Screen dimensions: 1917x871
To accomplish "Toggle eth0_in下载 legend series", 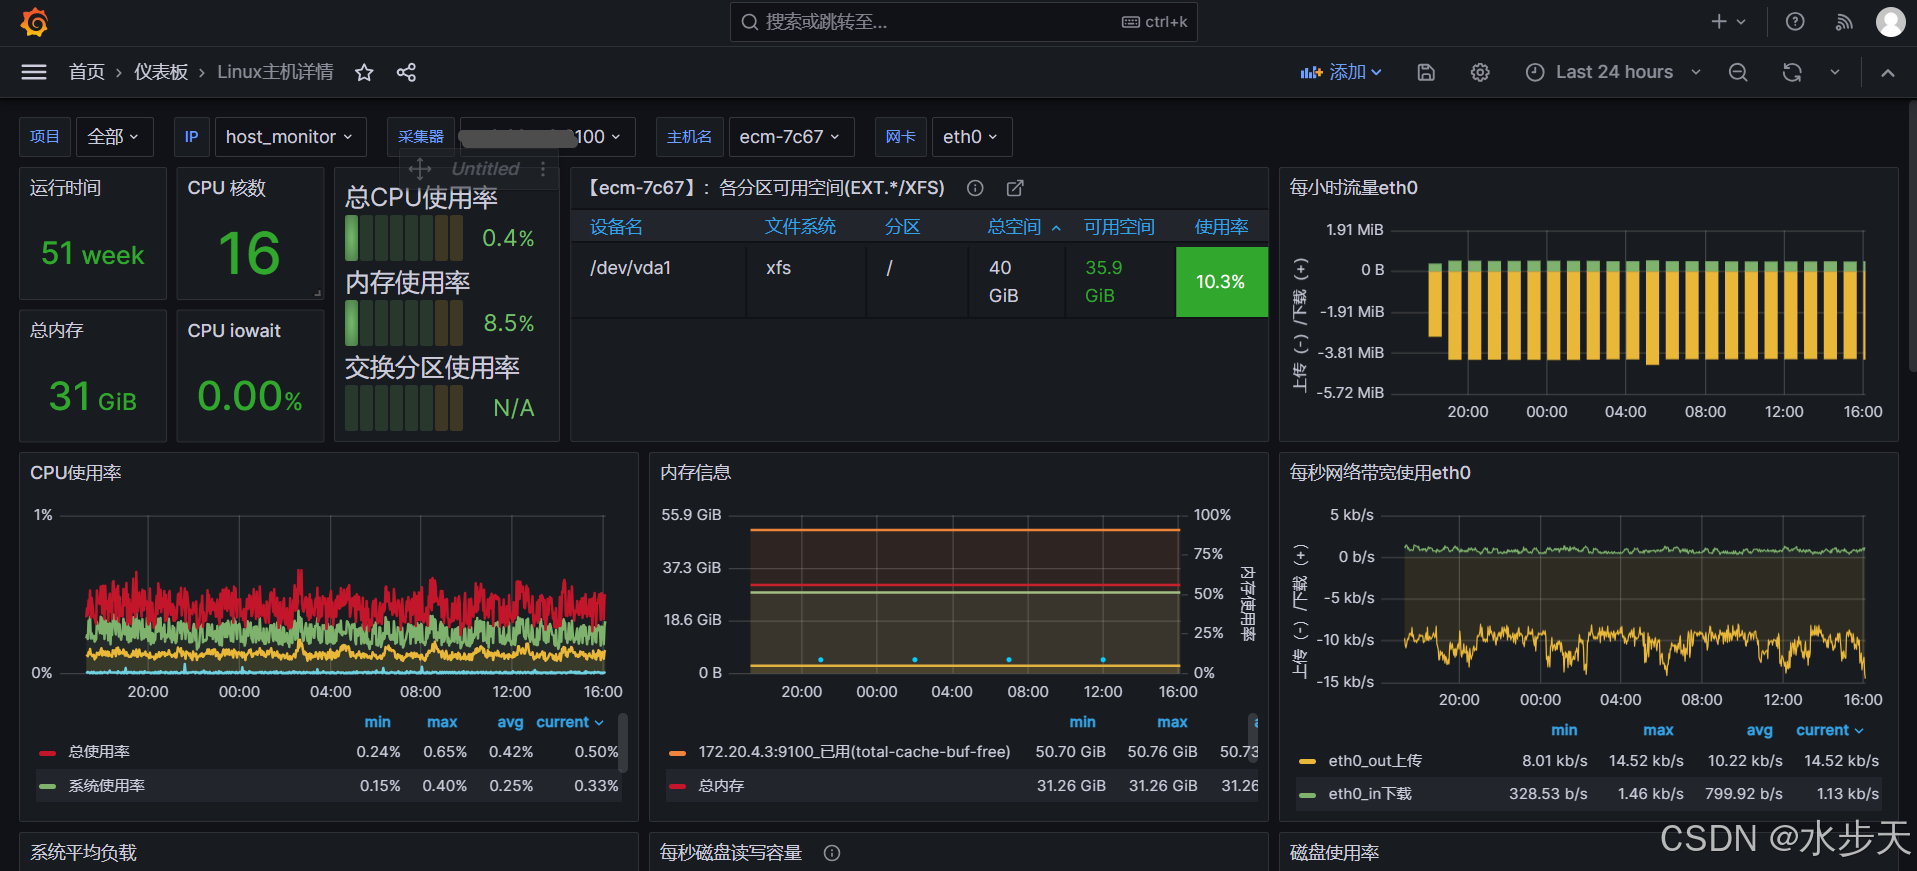I will (x=1370, y=794).
